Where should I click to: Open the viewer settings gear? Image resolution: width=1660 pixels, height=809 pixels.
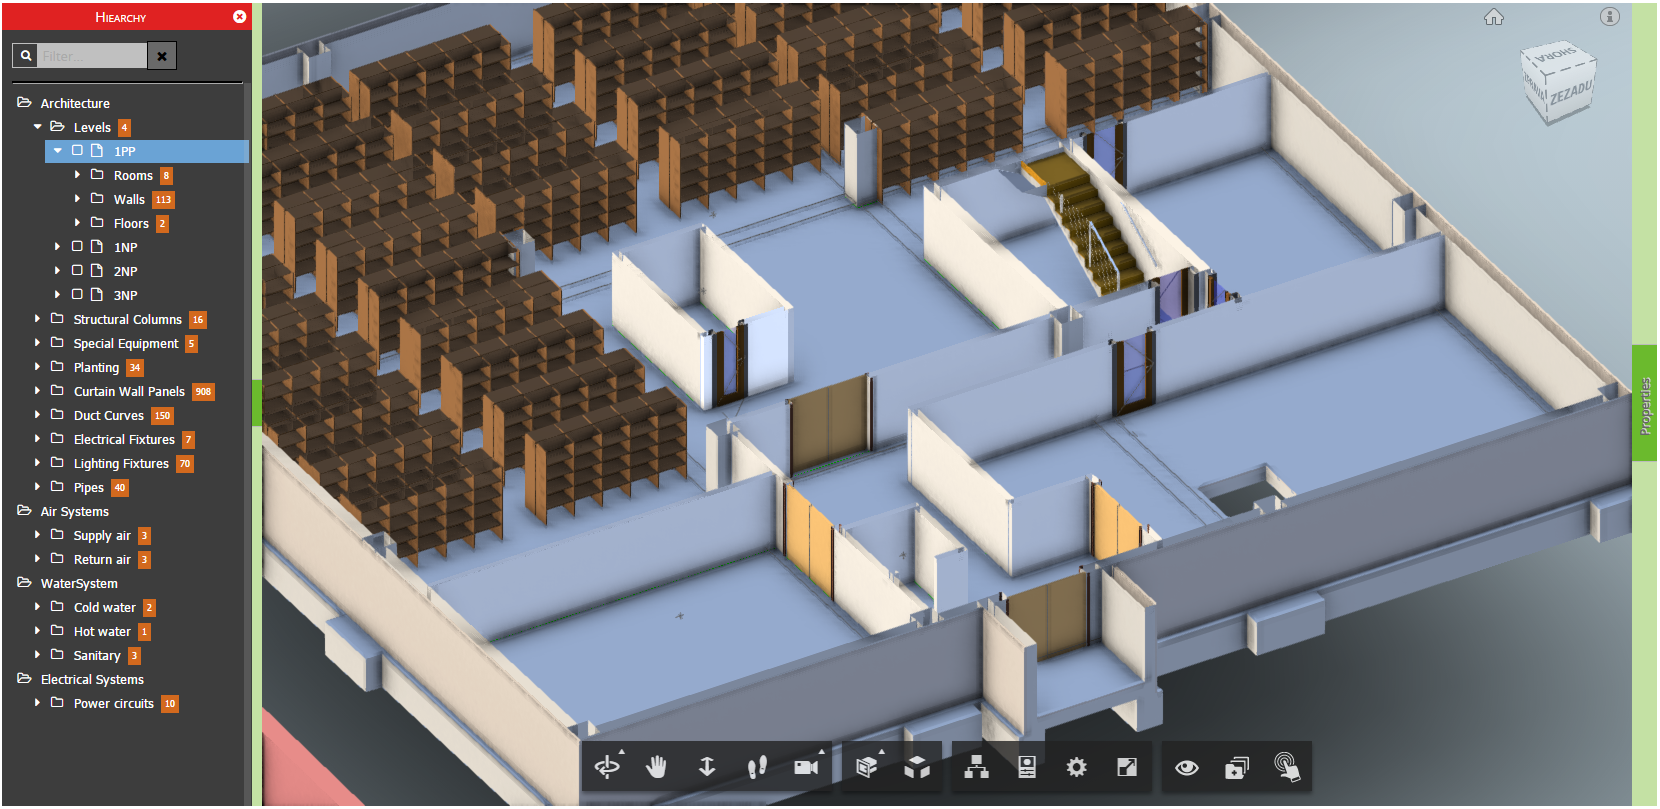(1076, 767)
